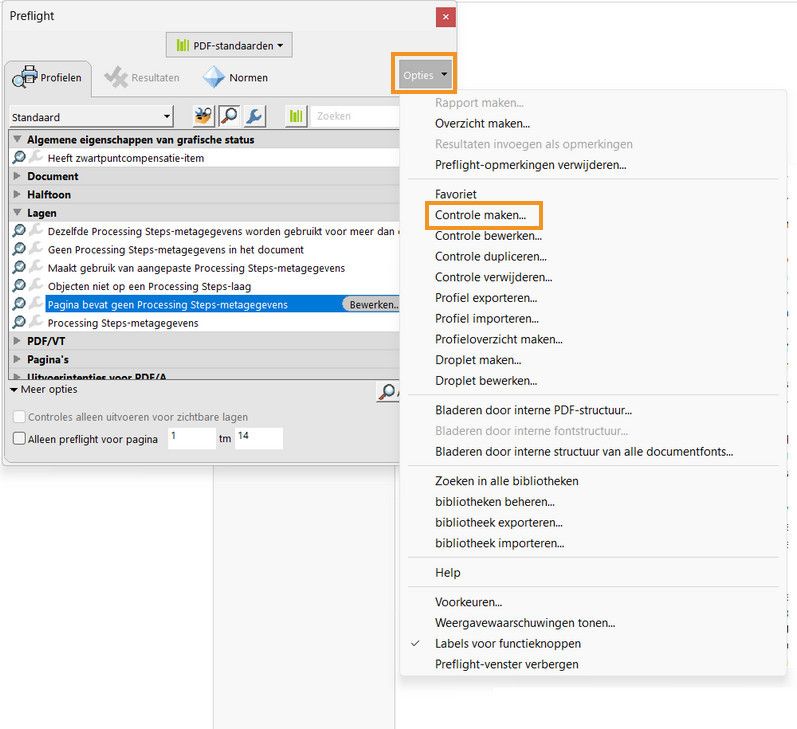Choose Profieloverzicht maken menu item

pyautogui.click(x=499, y=340)
